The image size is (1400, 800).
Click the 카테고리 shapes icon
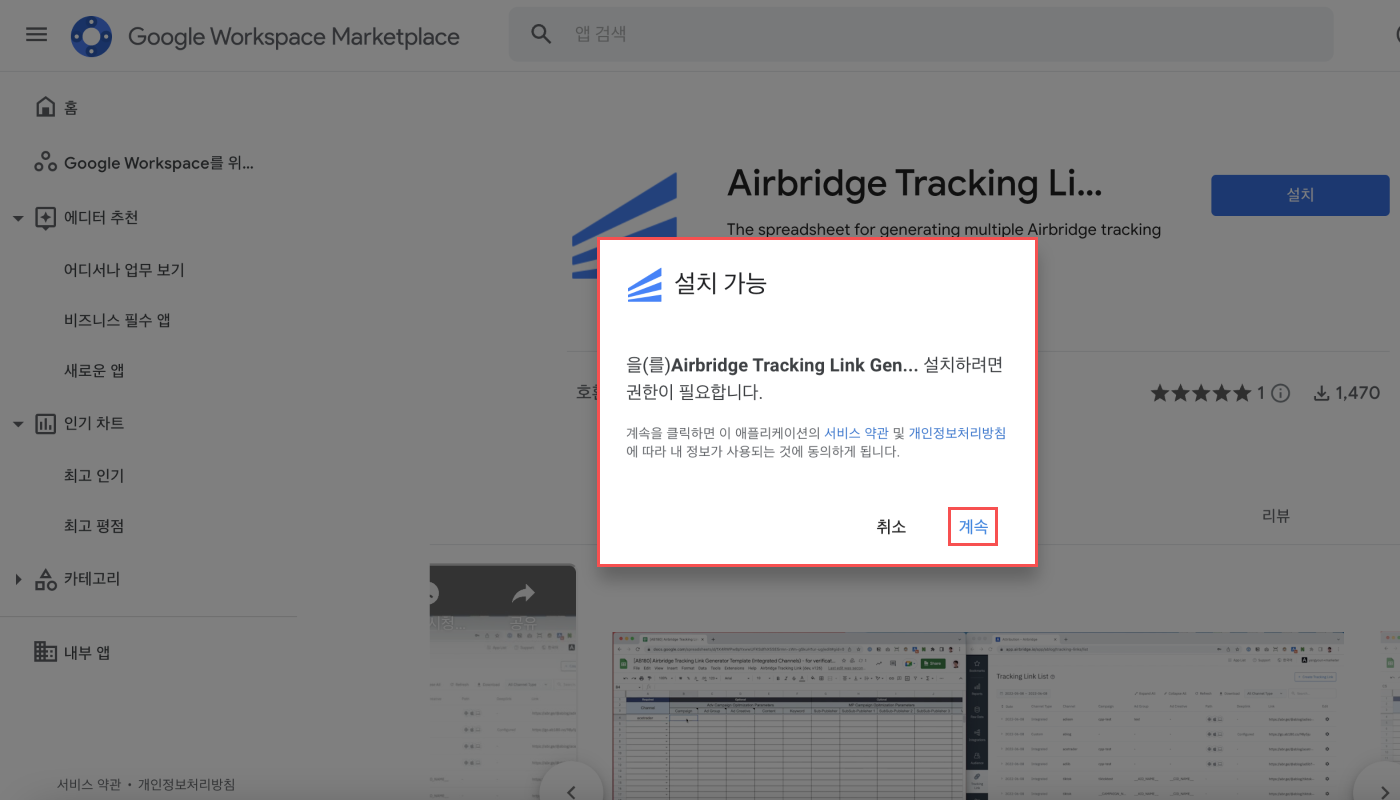(45, 579)
